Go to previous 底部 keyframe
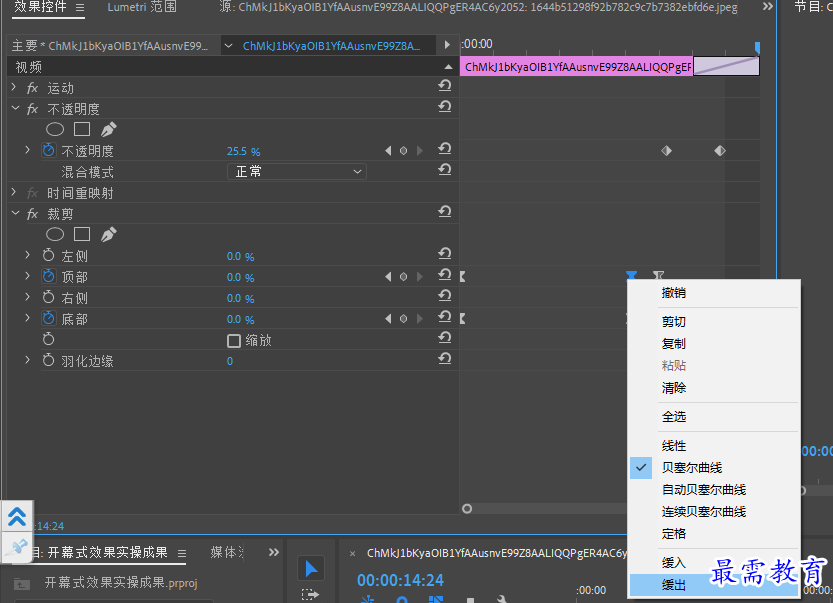The width and height of the screenshot is (833, 603). (x=388, y=319)
